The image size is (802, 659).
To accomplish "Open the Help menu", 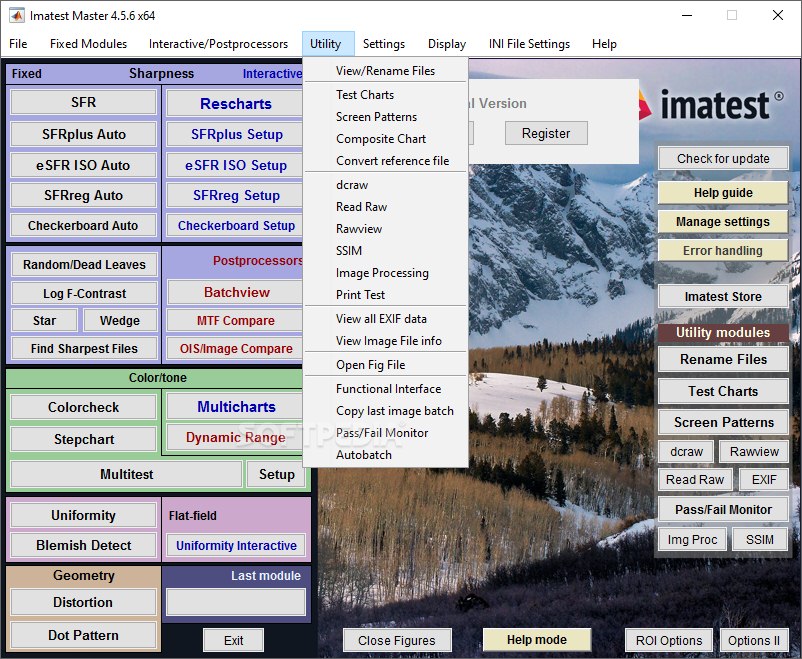I will coord(604,44).
